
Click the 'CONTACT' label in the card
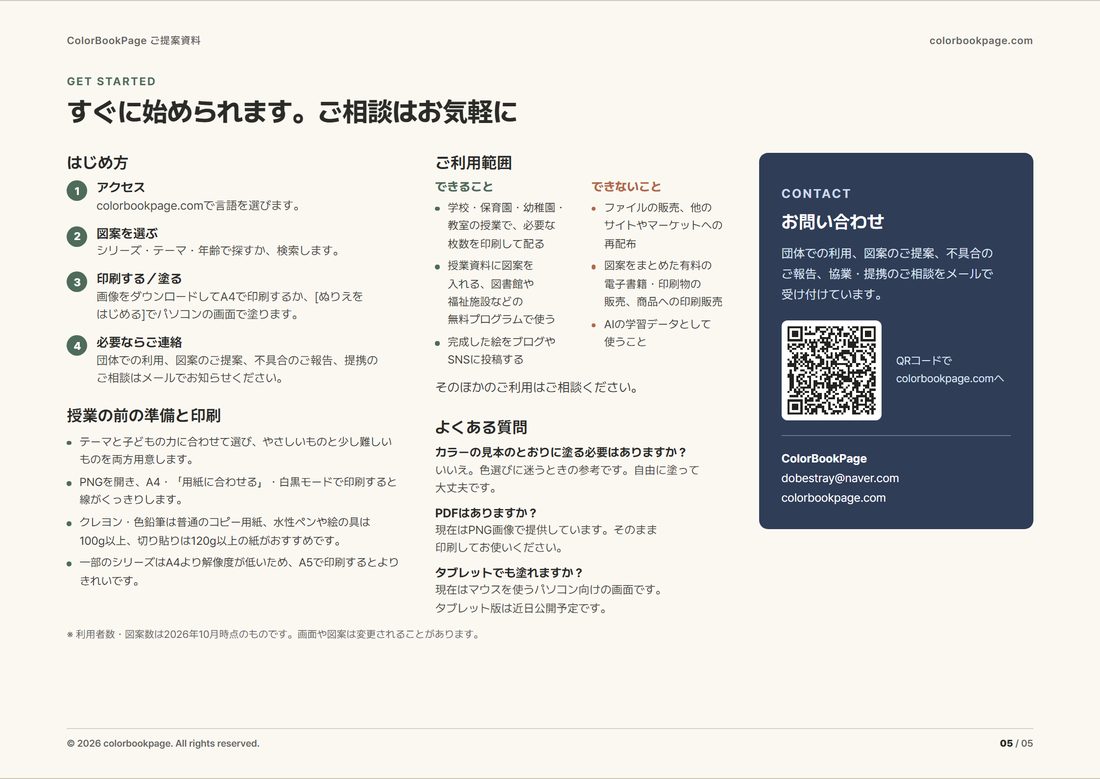[x=816, y=194]
